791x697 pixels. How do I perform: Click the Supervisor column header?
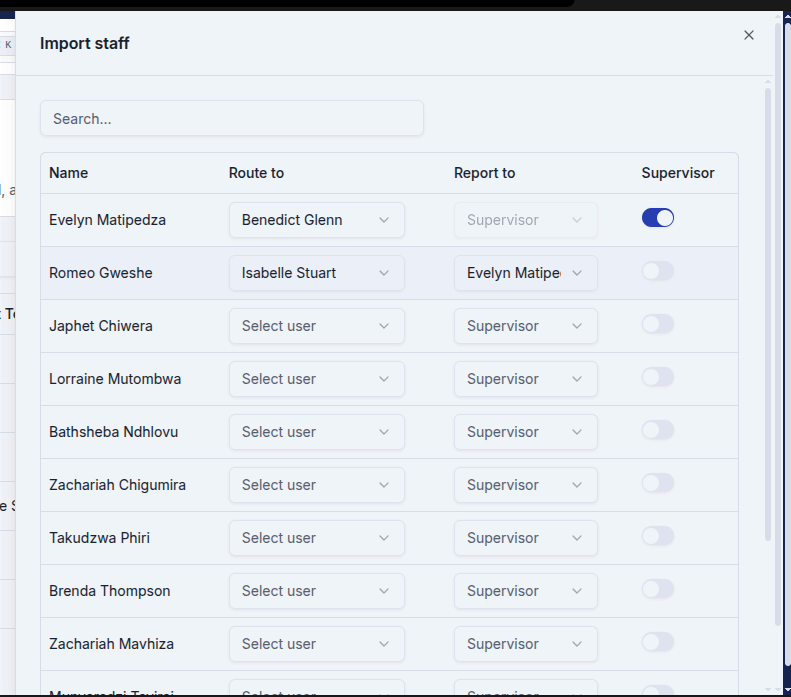pyautogui.click(x=677, y=173)
